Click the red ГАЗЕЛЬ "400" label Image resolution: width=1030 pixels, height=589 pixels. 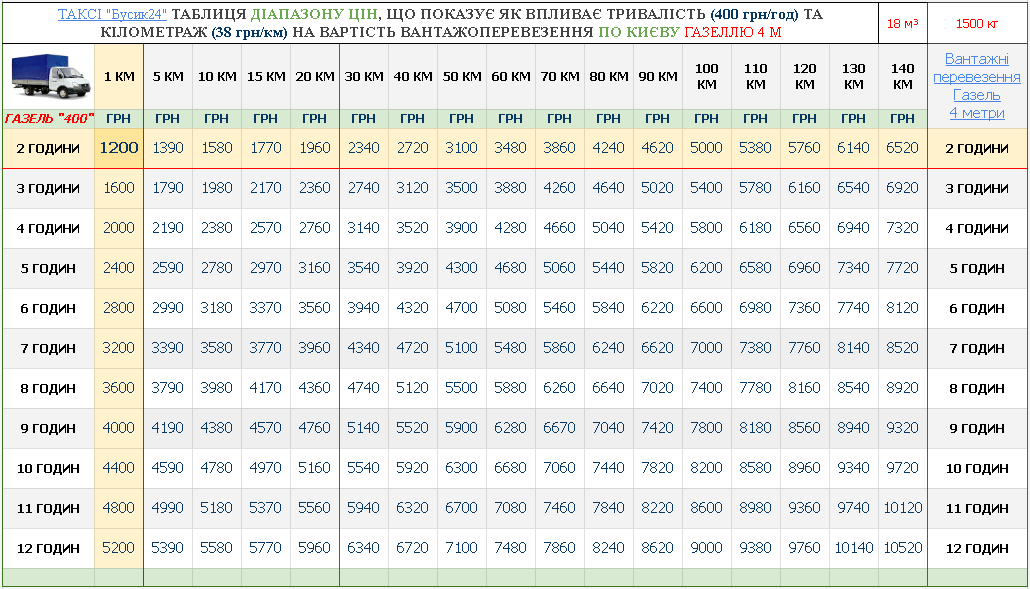pos(48,118)
